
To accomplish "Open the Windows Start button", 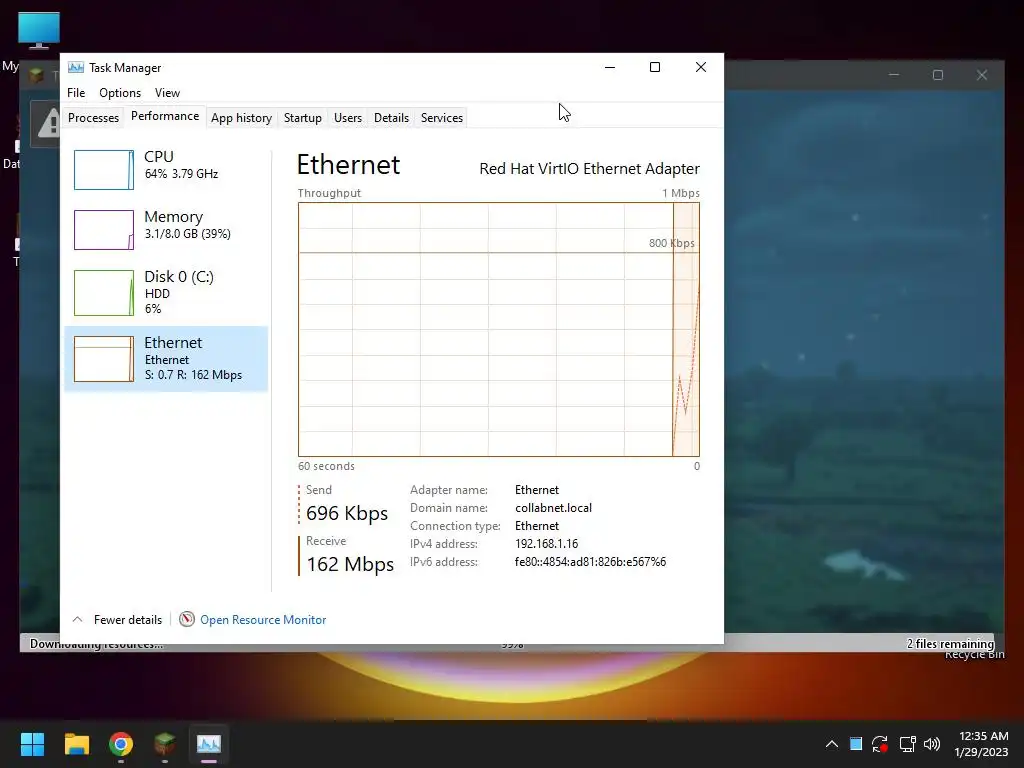I will [32, 744].
